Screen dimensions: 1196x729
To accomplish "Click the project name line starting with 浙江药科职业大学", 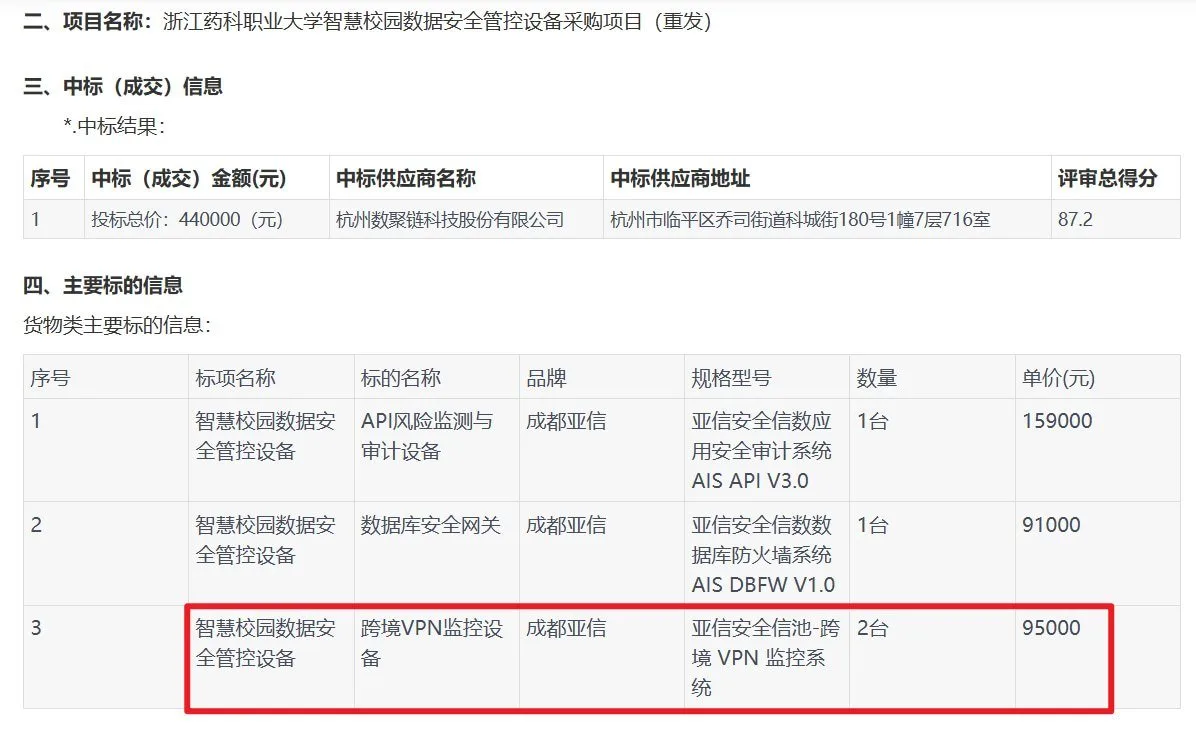I will point(437,21).
